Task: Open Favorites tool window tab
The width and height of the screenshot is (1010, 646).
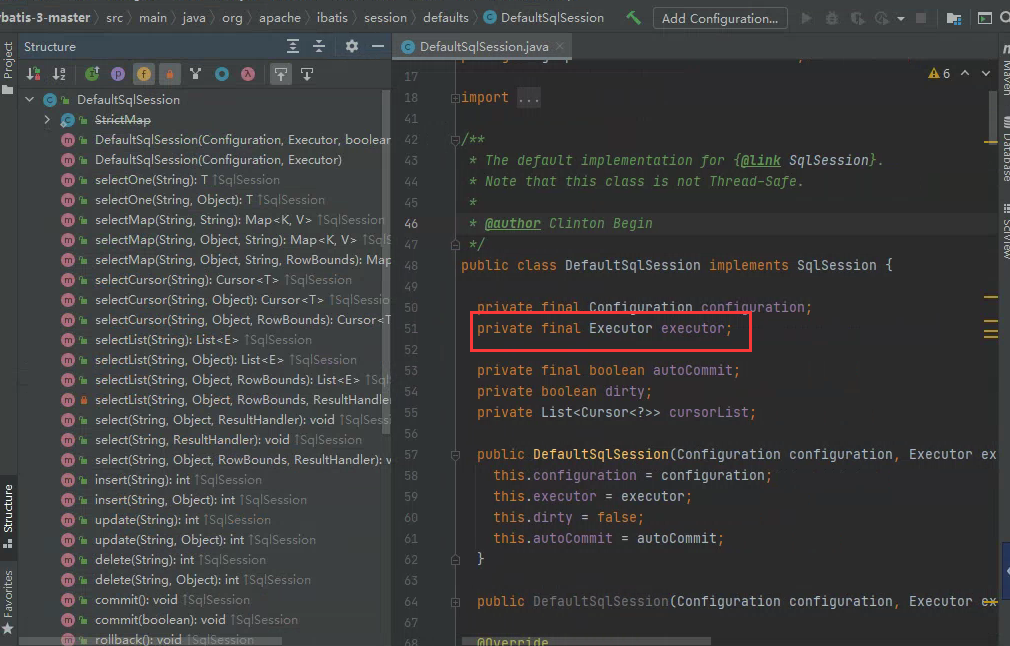Action: point(8,602)
